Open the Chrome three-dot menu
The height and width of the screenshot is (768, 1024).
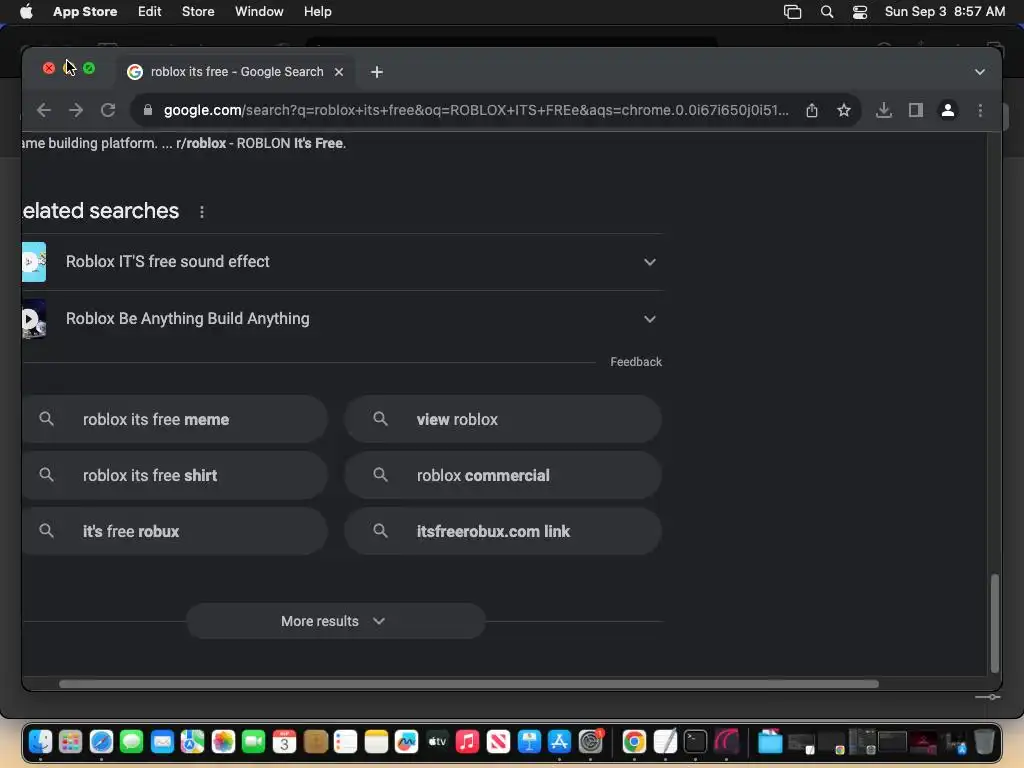pos(980,110)
